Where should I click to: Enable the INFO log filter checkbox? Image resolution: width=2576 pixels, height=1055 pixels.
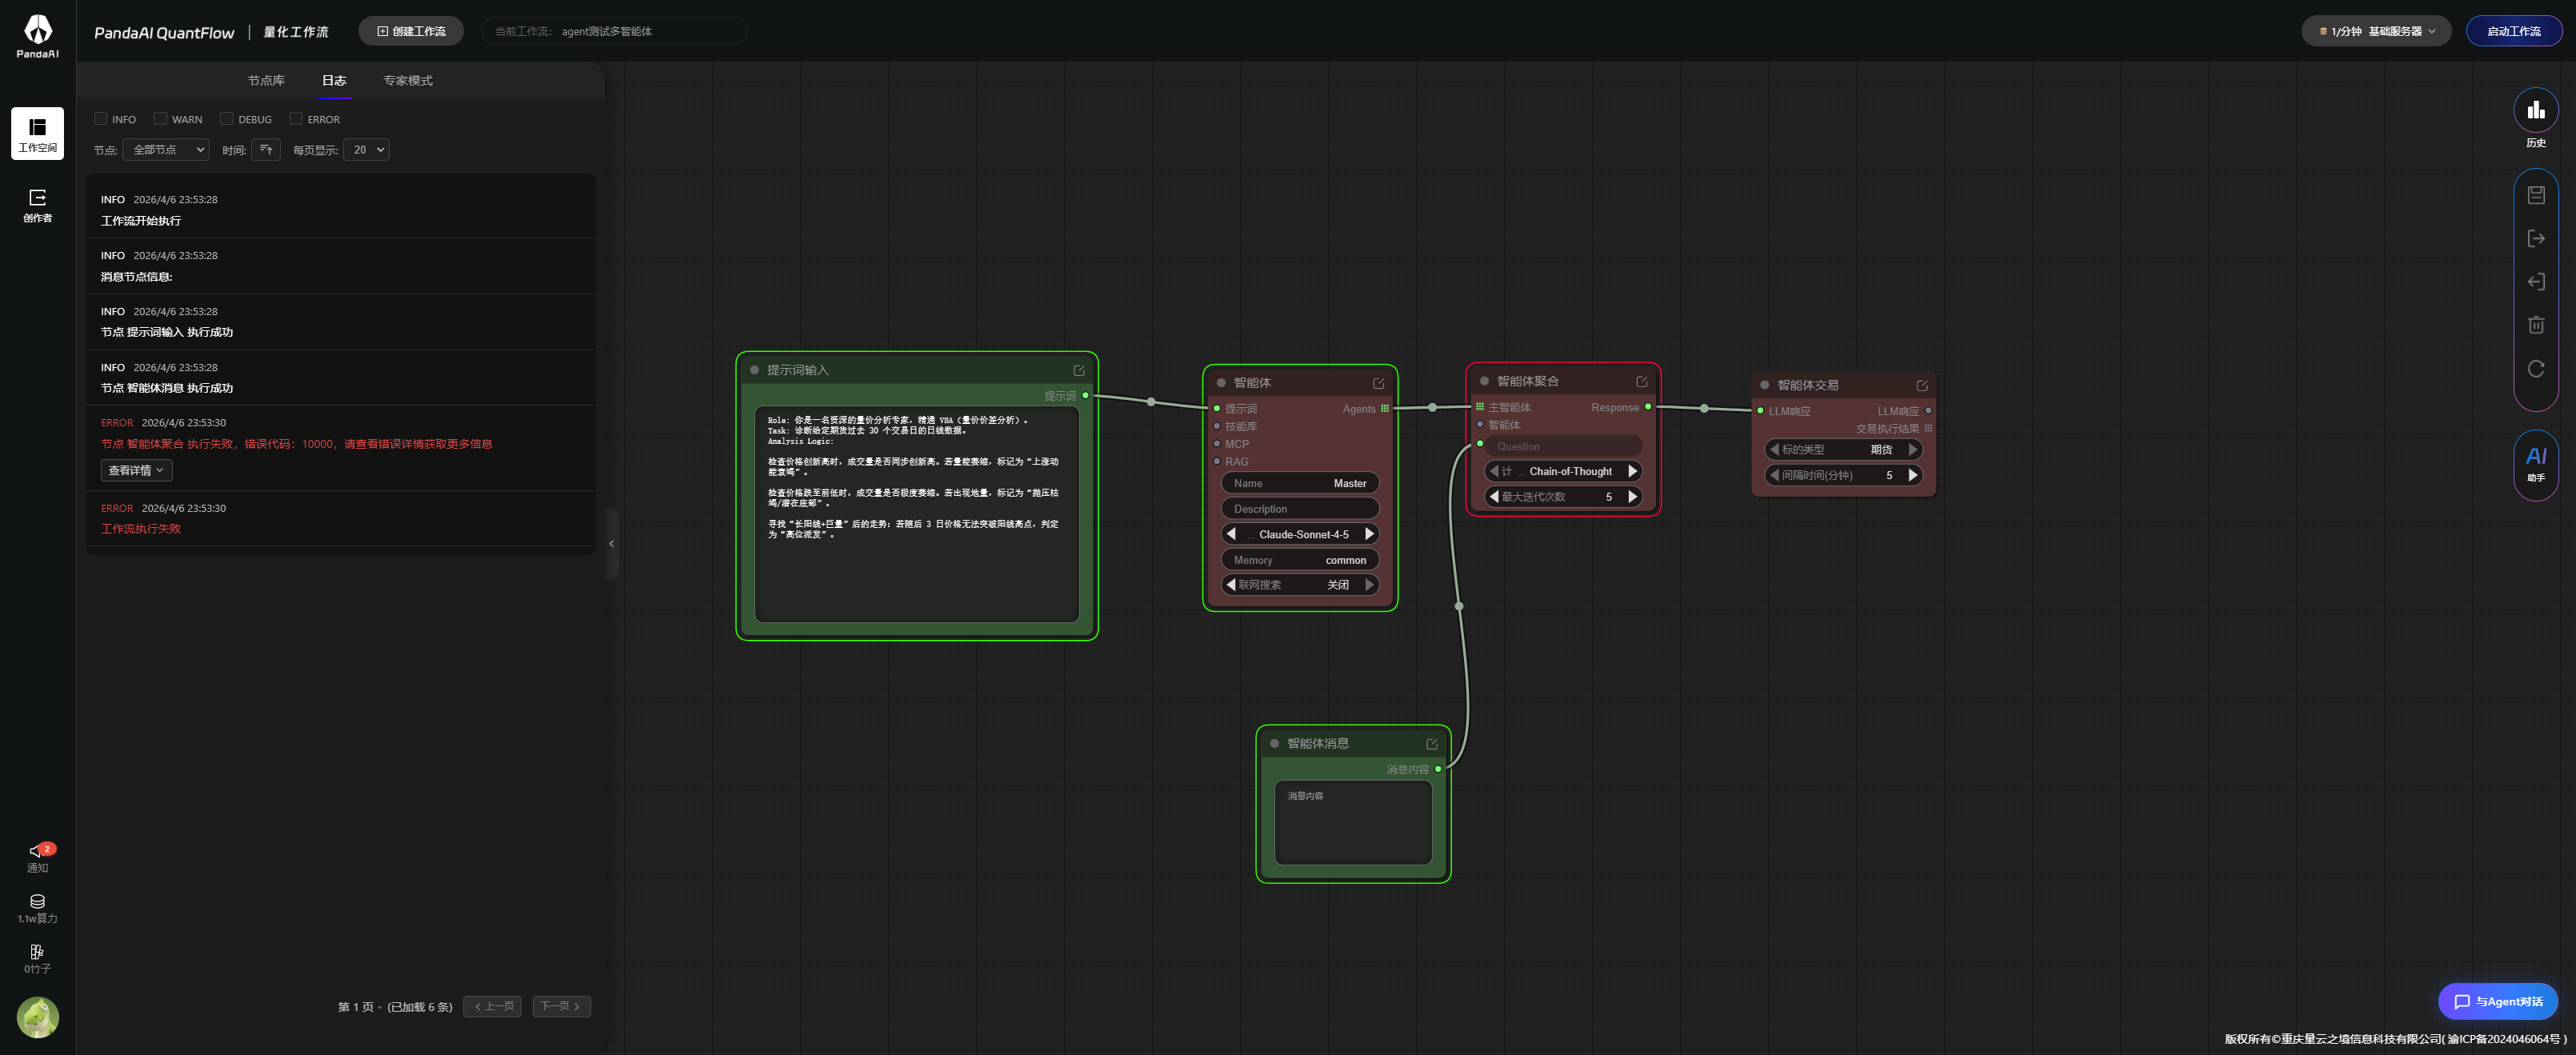click(101, 119)
